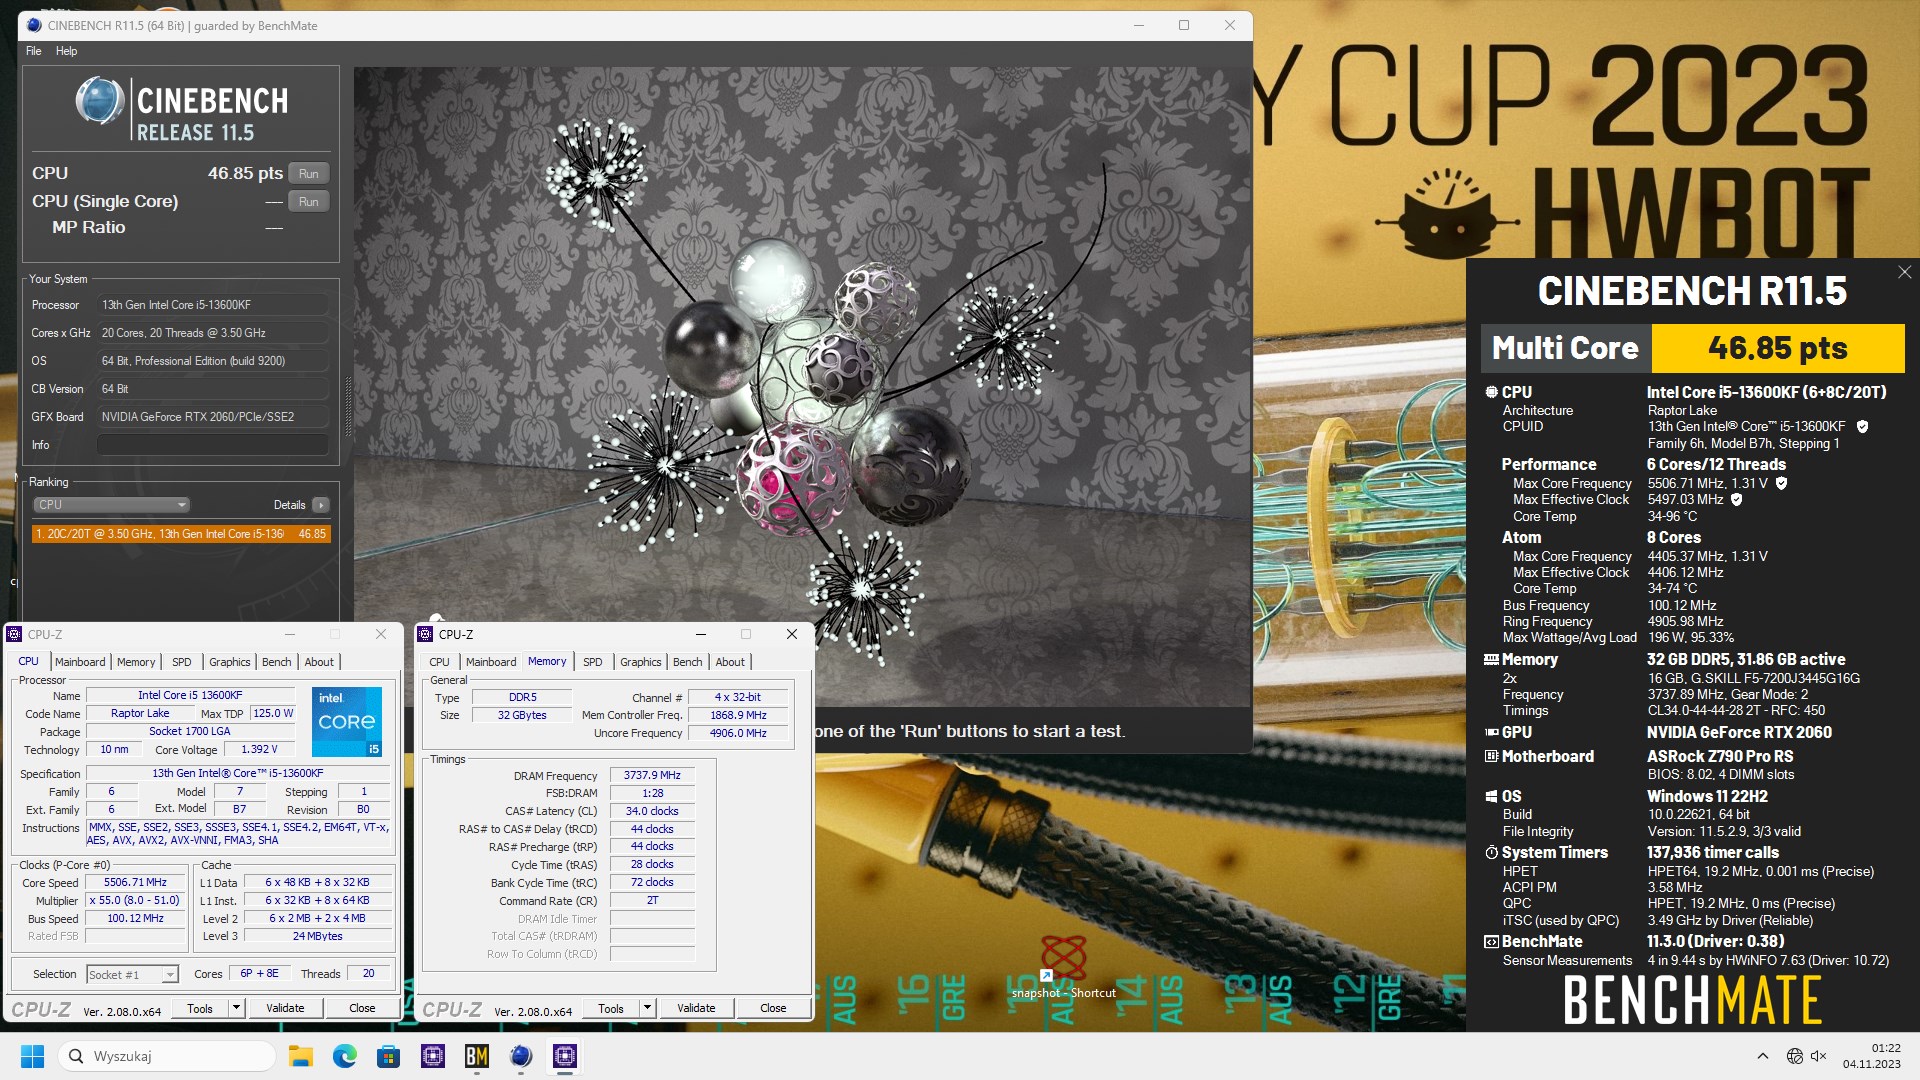Click the Wyszukaj taskbar search box

[x=167, y=1056]
